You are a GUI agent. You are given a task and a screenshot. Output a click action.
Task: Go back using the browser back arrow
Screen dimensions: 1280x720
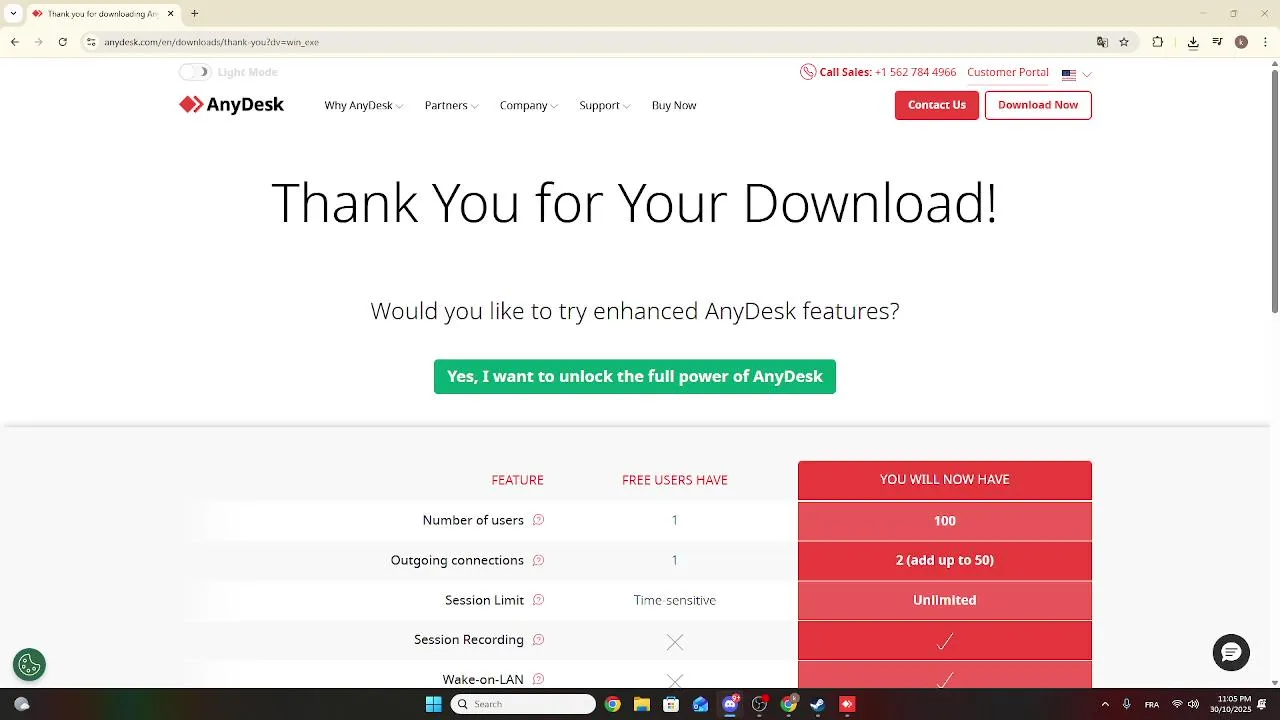click(x=15, y=42)
